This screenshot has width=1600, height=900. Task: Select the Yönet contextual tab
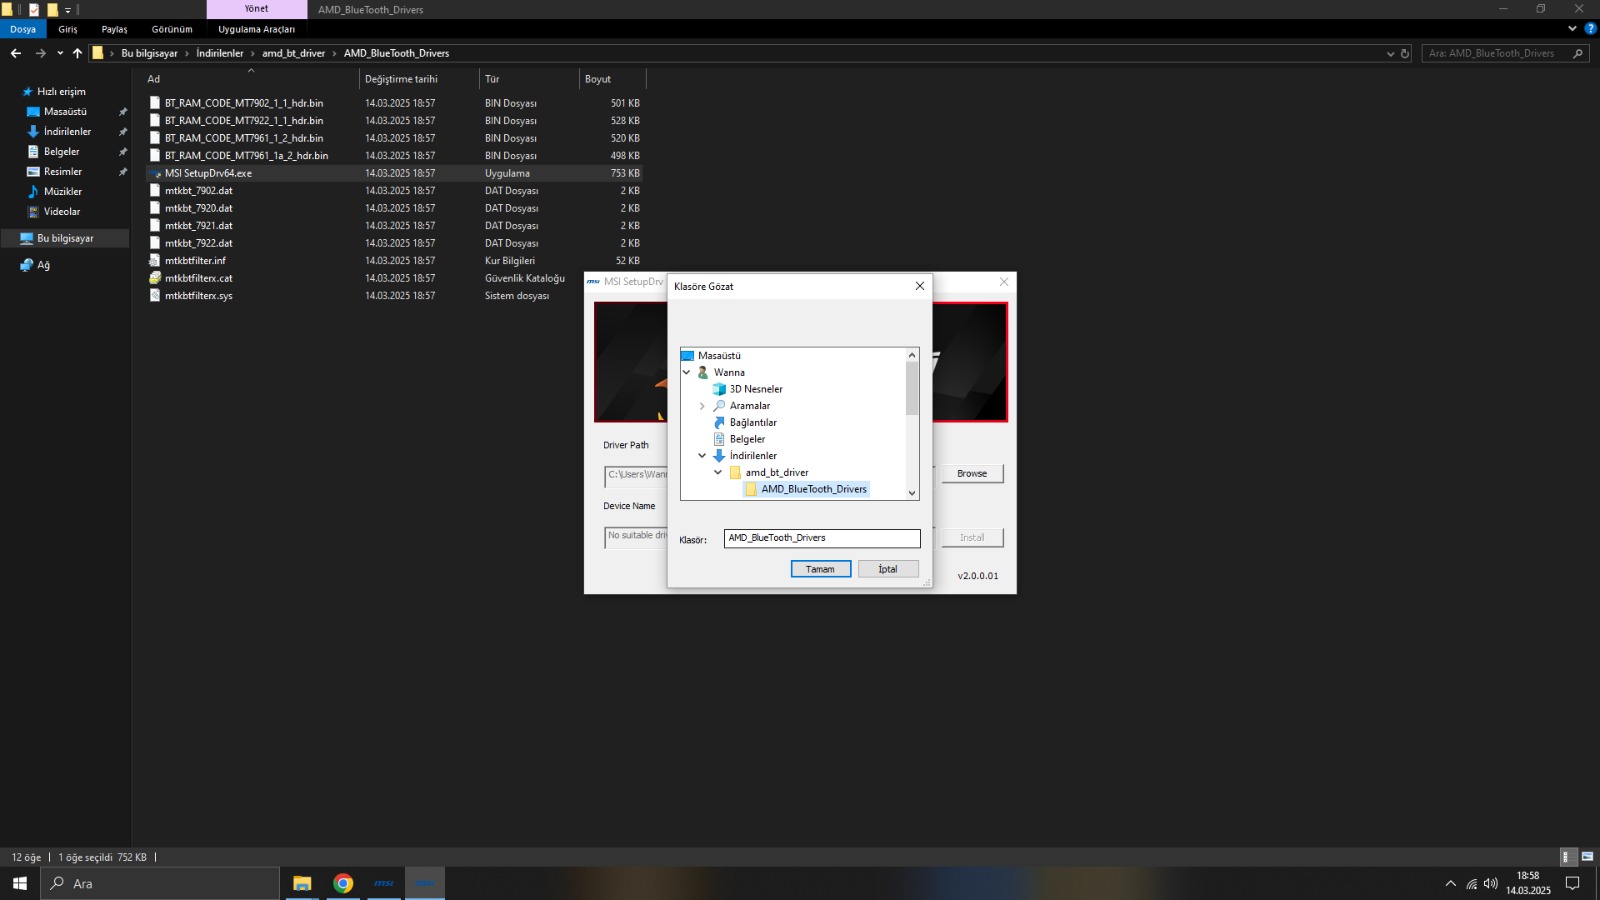point(257,9)
